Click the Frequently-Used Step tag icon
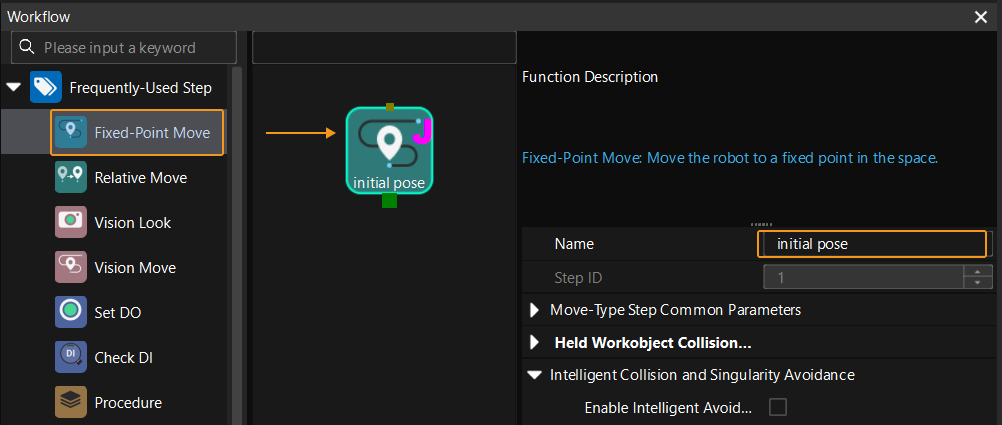The width and height of the screenshot is (1002, 425). (x=45, y=87)
